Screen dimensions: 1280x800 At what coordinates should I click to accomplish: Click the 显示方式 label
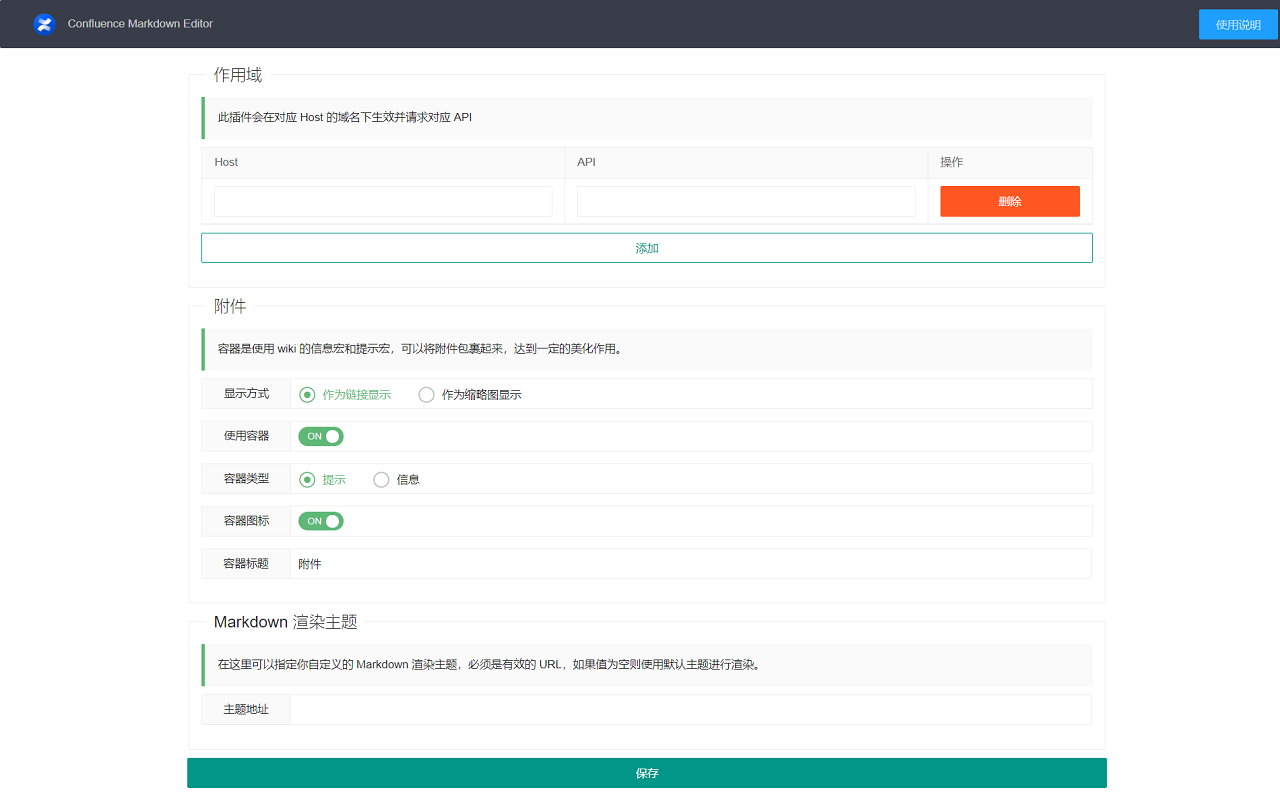[246, 394]
